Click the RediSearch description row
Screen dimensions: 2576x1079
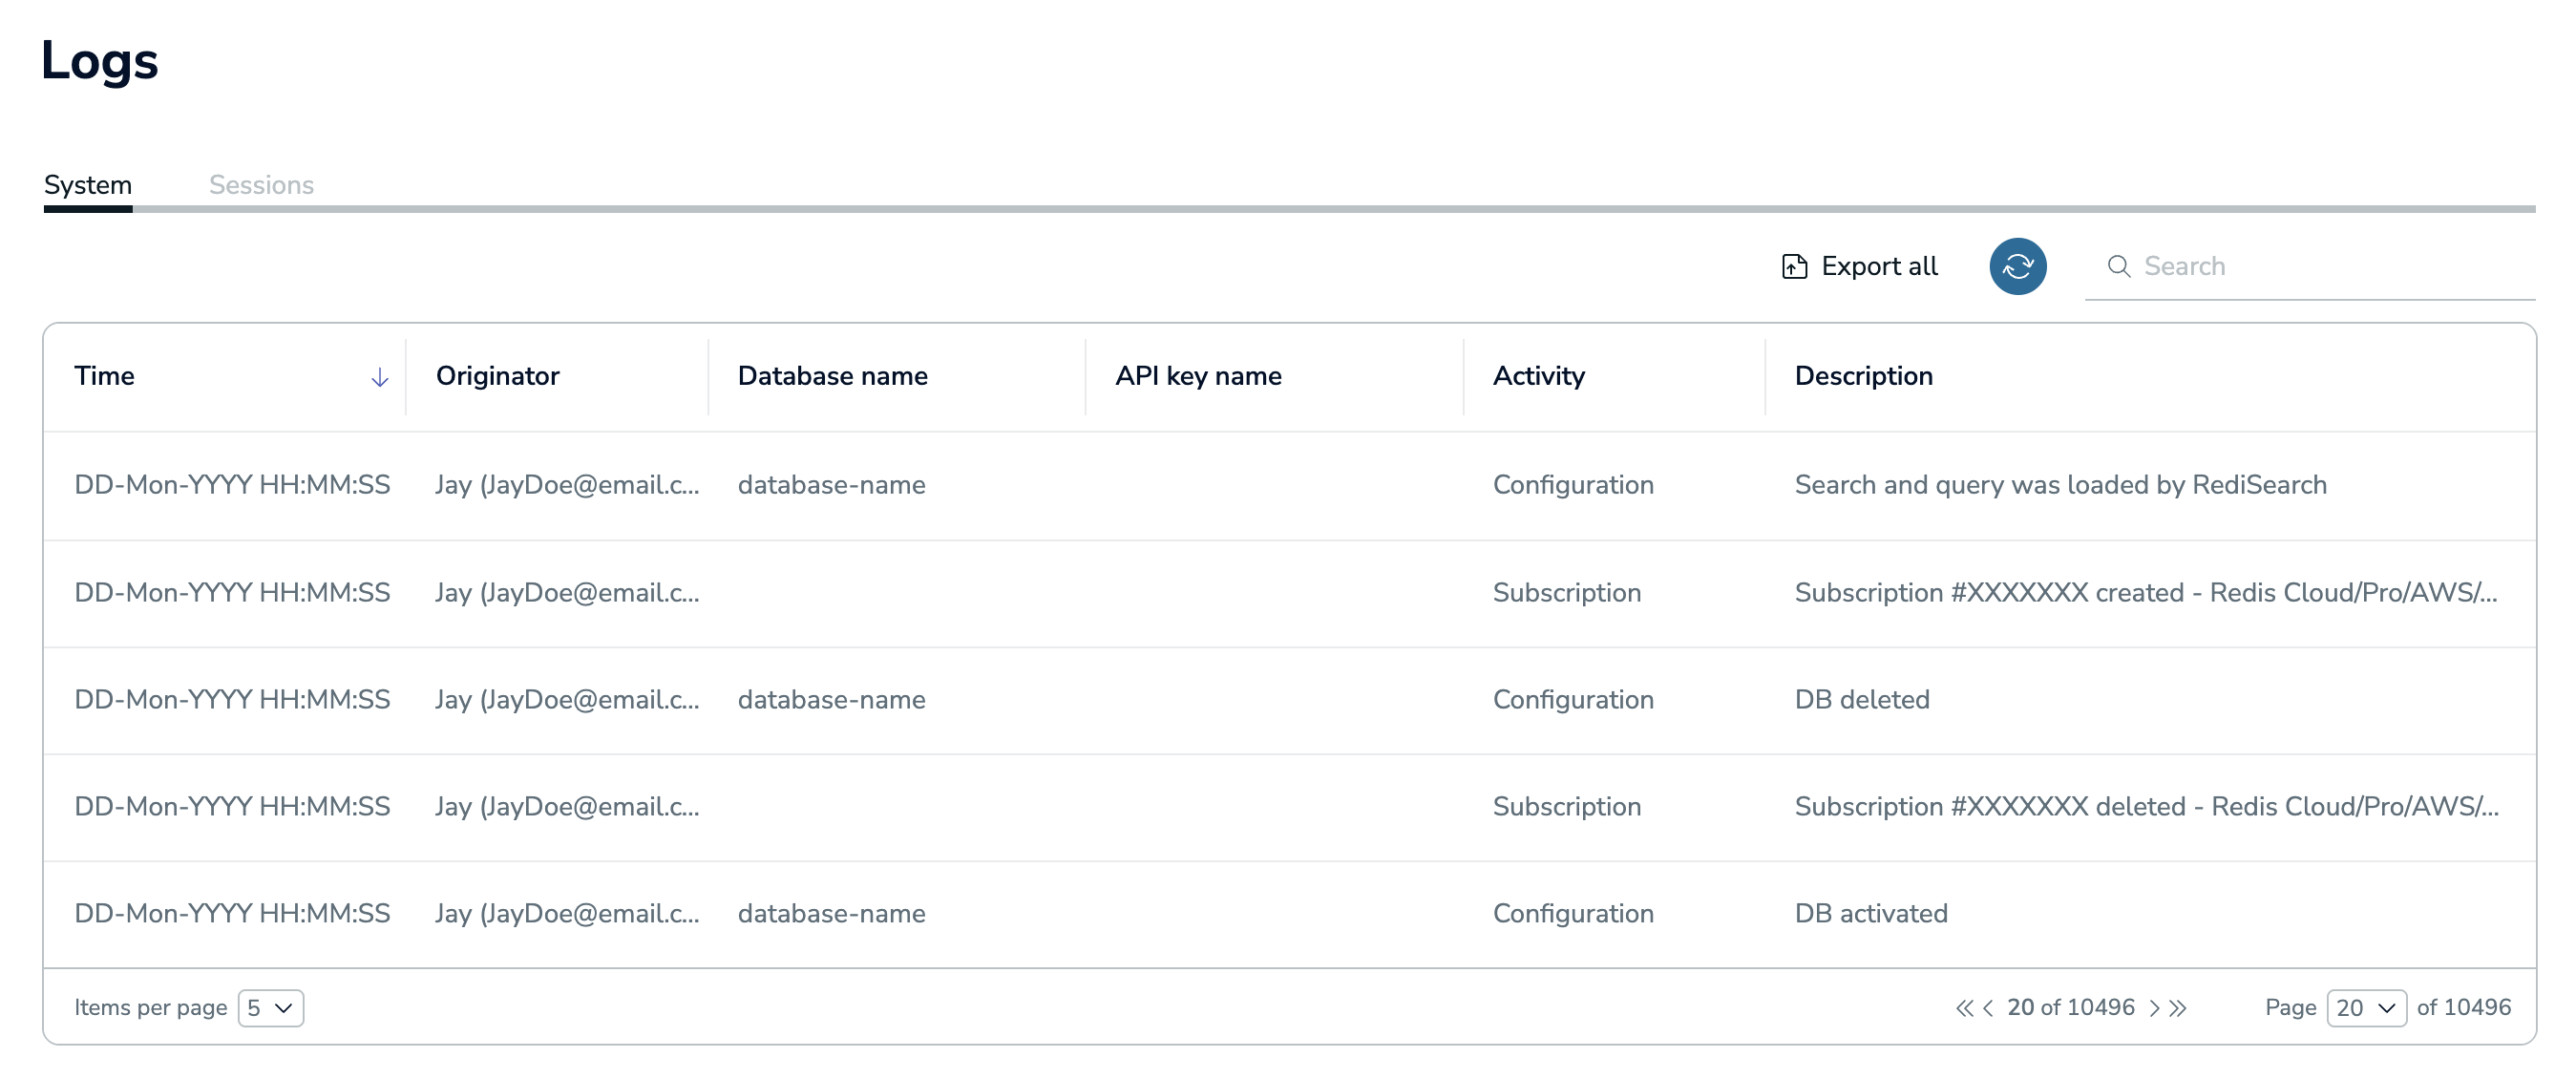click(x=2060, y=485)
